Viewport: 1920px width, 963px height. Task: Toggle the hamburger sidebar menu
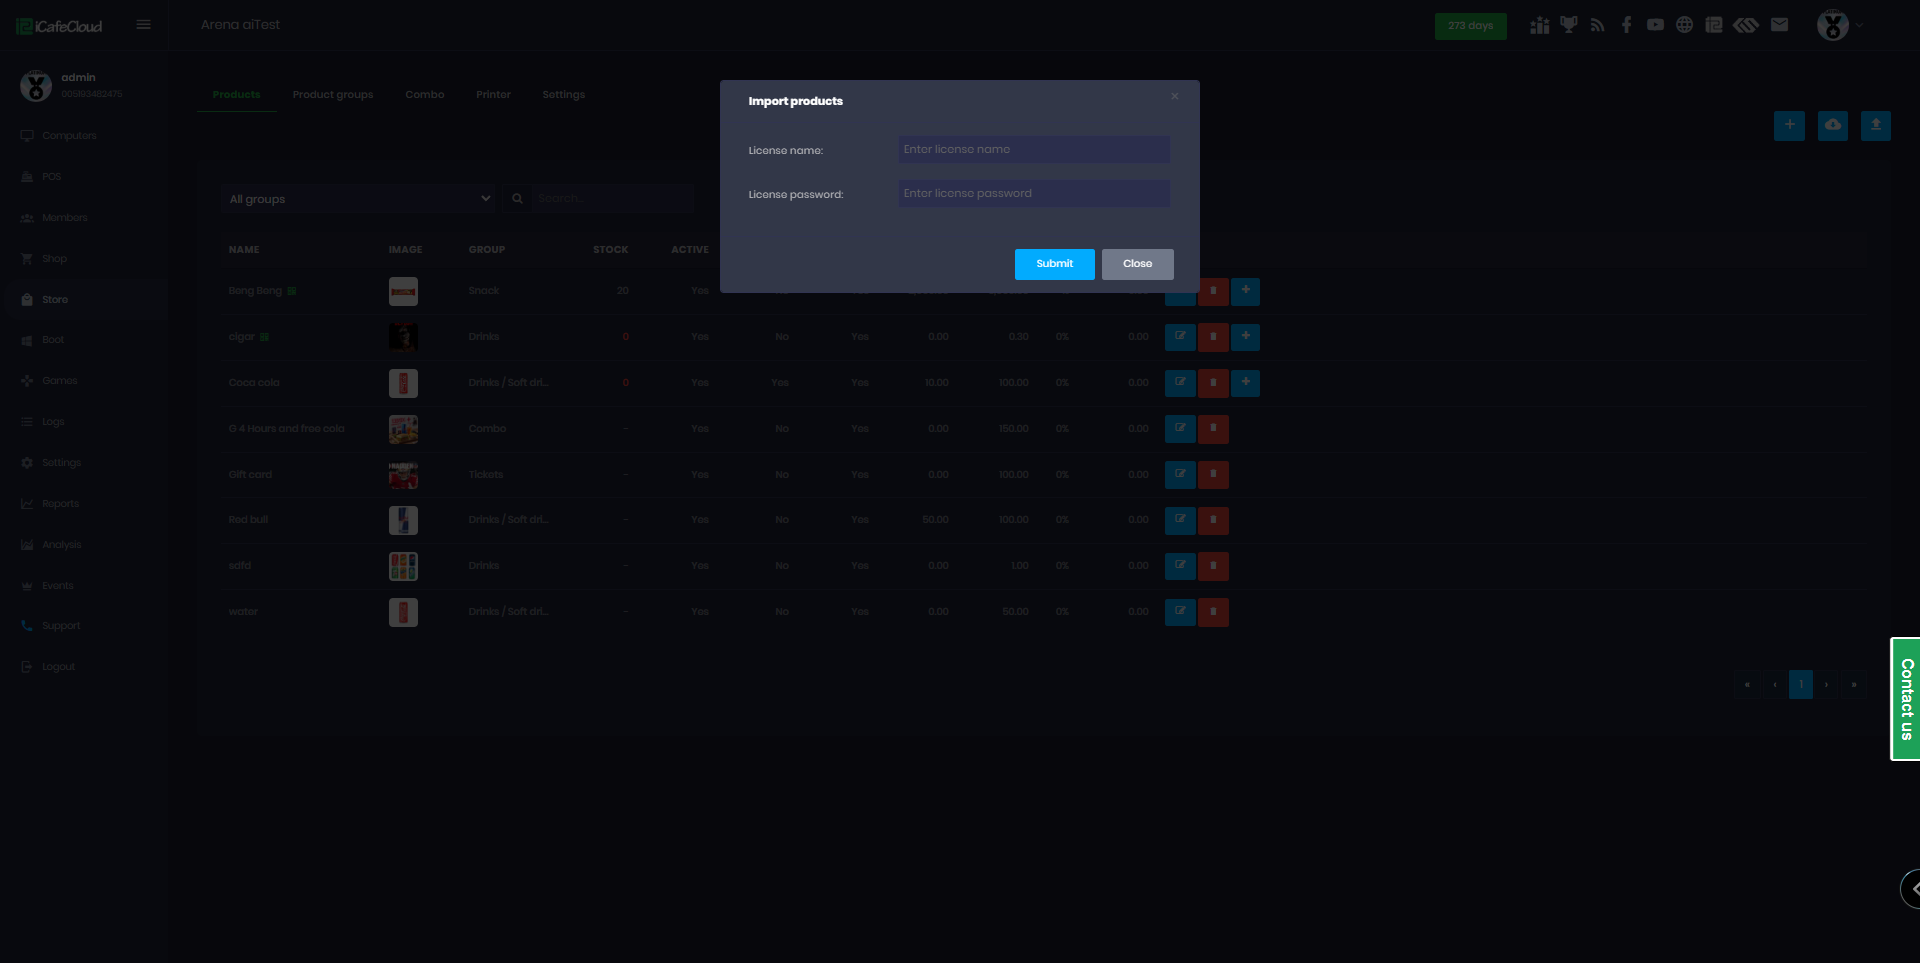click(144, 25)
